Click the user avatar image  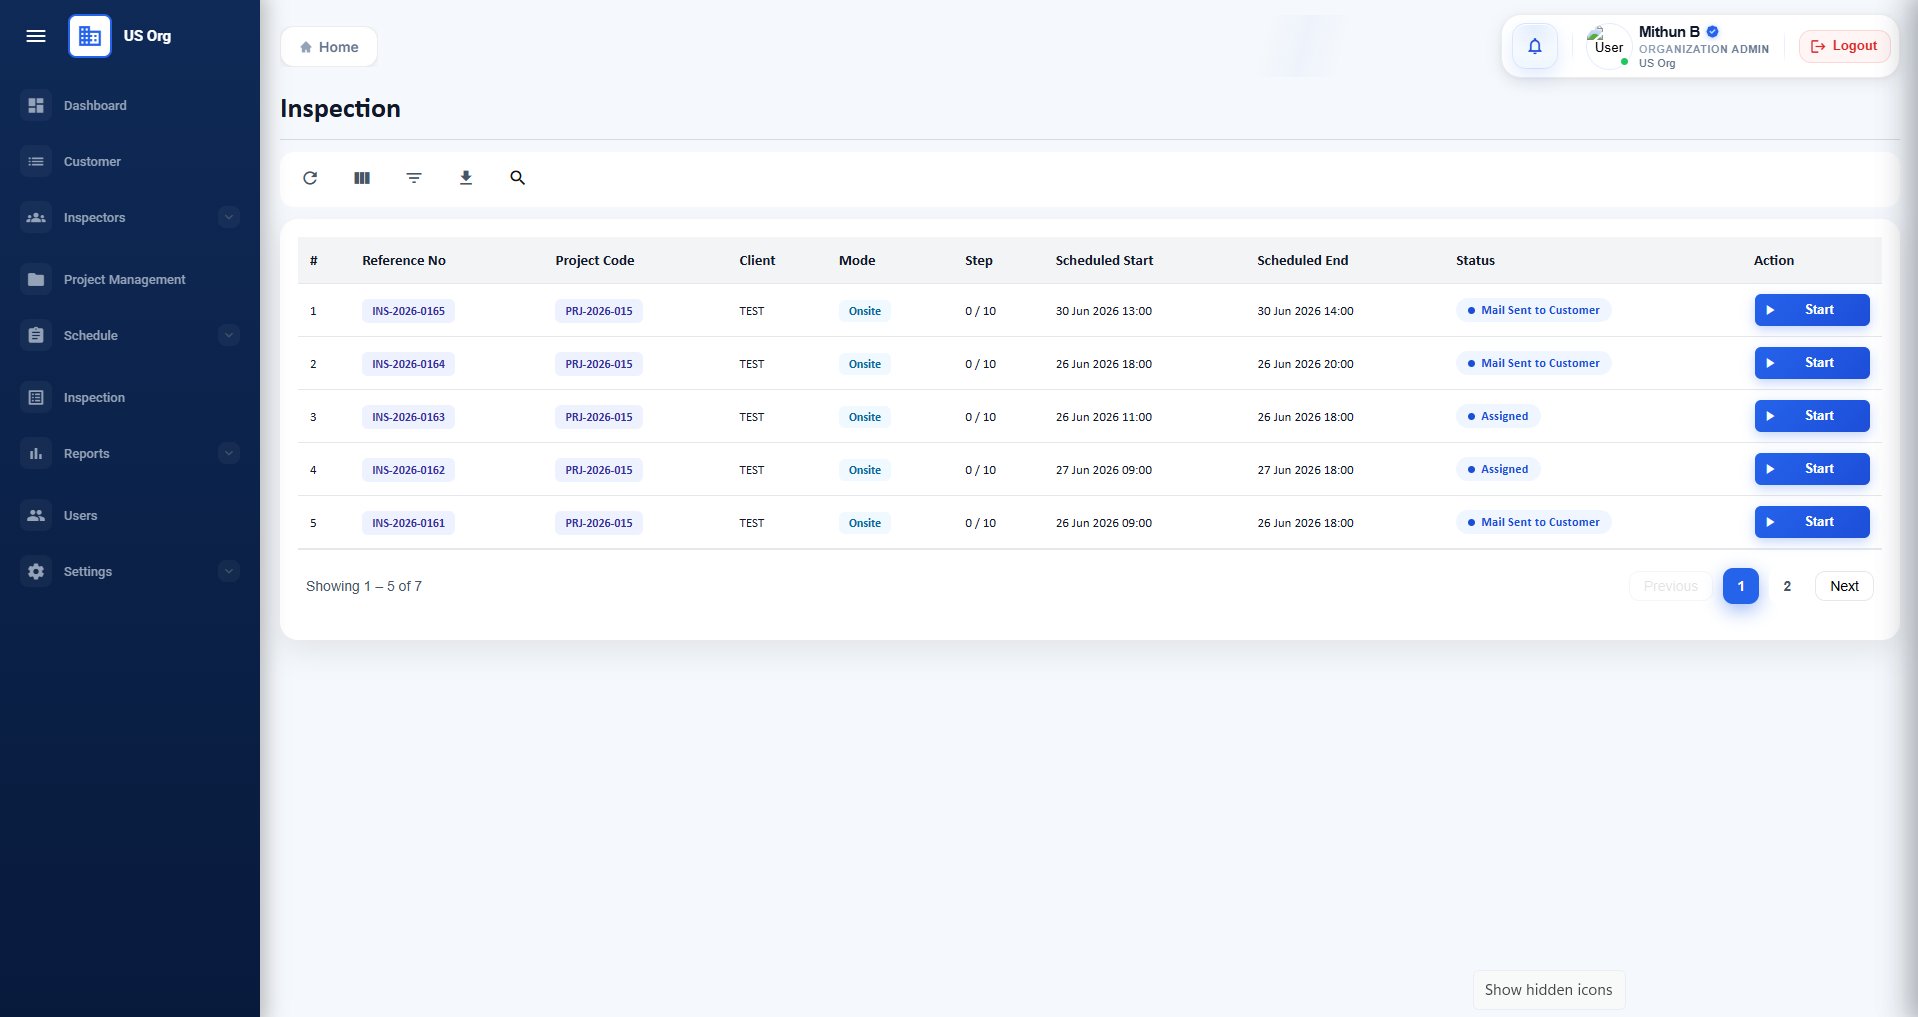1609,46
